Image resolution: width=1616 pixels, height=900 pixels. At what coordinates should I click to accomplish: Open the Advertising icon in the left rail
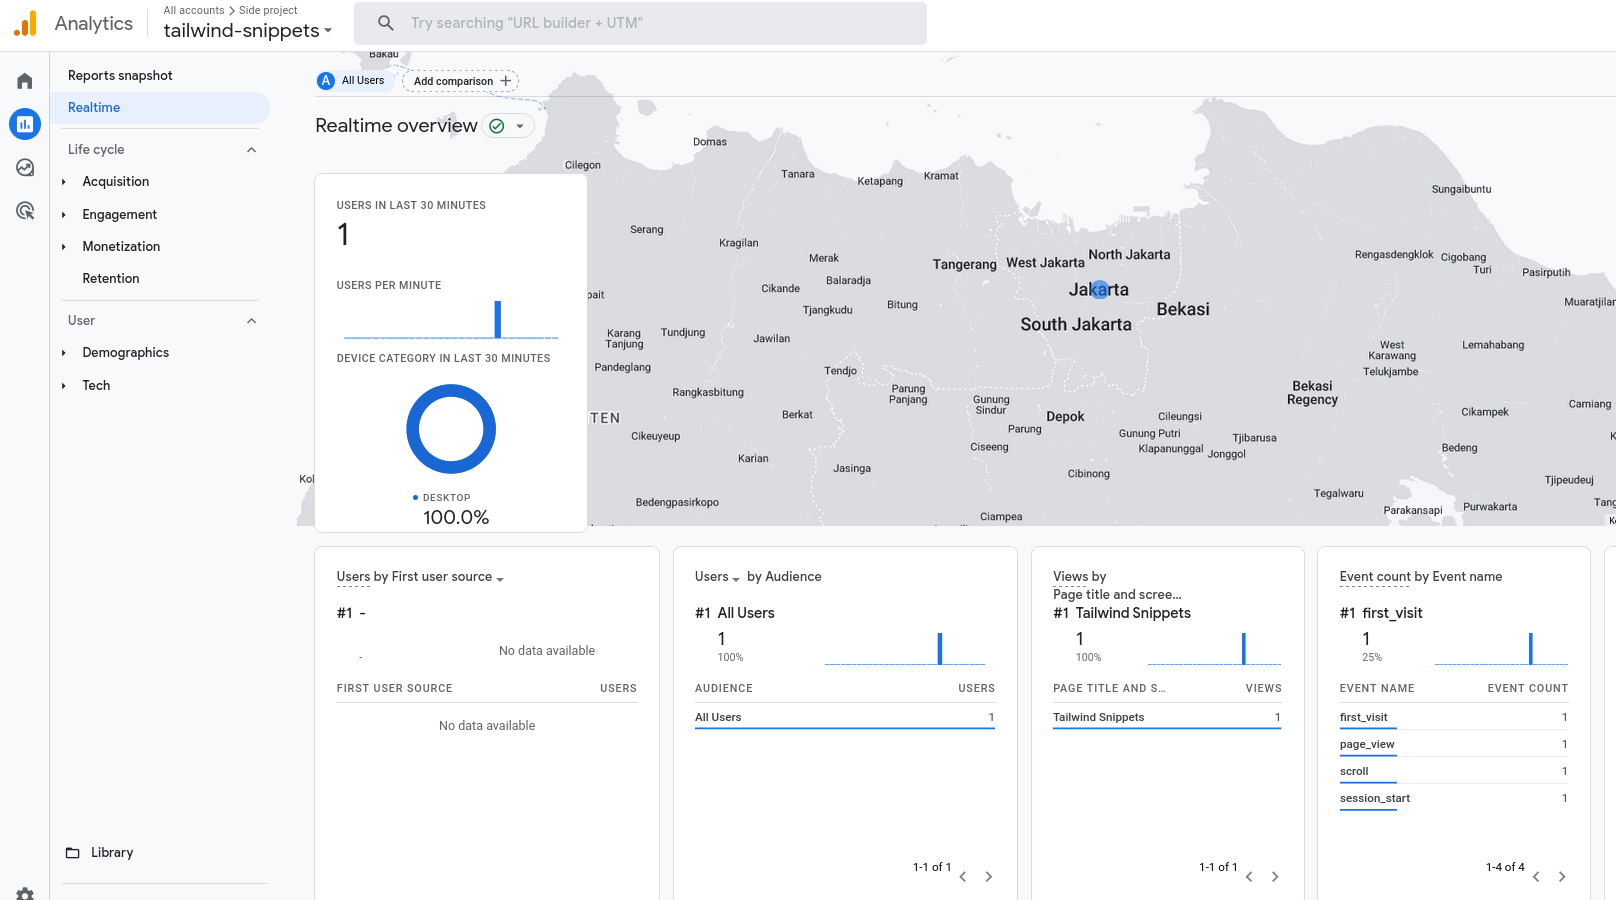25,211
